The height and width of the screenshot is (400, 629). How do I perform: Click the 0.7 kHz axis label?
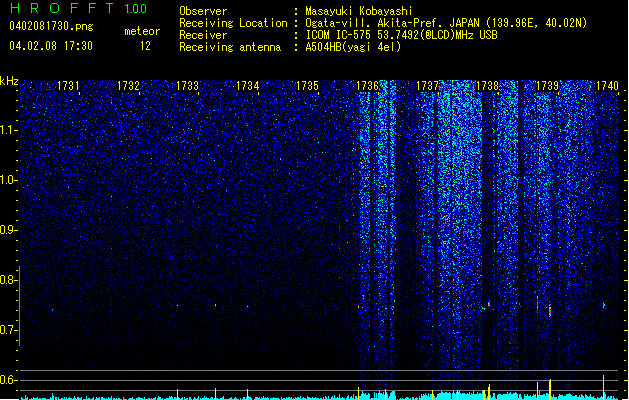click(9, 330)
